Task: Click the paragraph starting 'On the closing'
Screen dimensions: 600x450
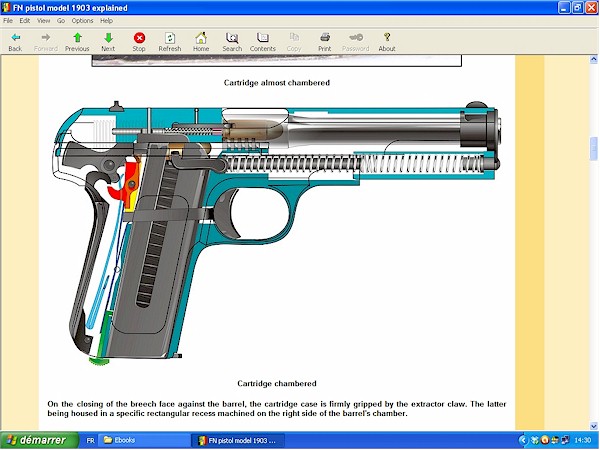Action: [277, 409]
